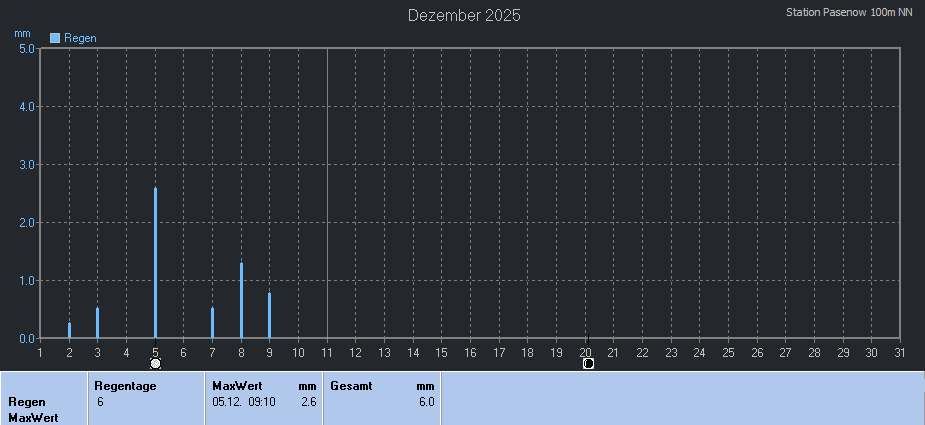
Task: Click the full moon icon under day 5
Action: pyautogui.click(x=155, y=364)
